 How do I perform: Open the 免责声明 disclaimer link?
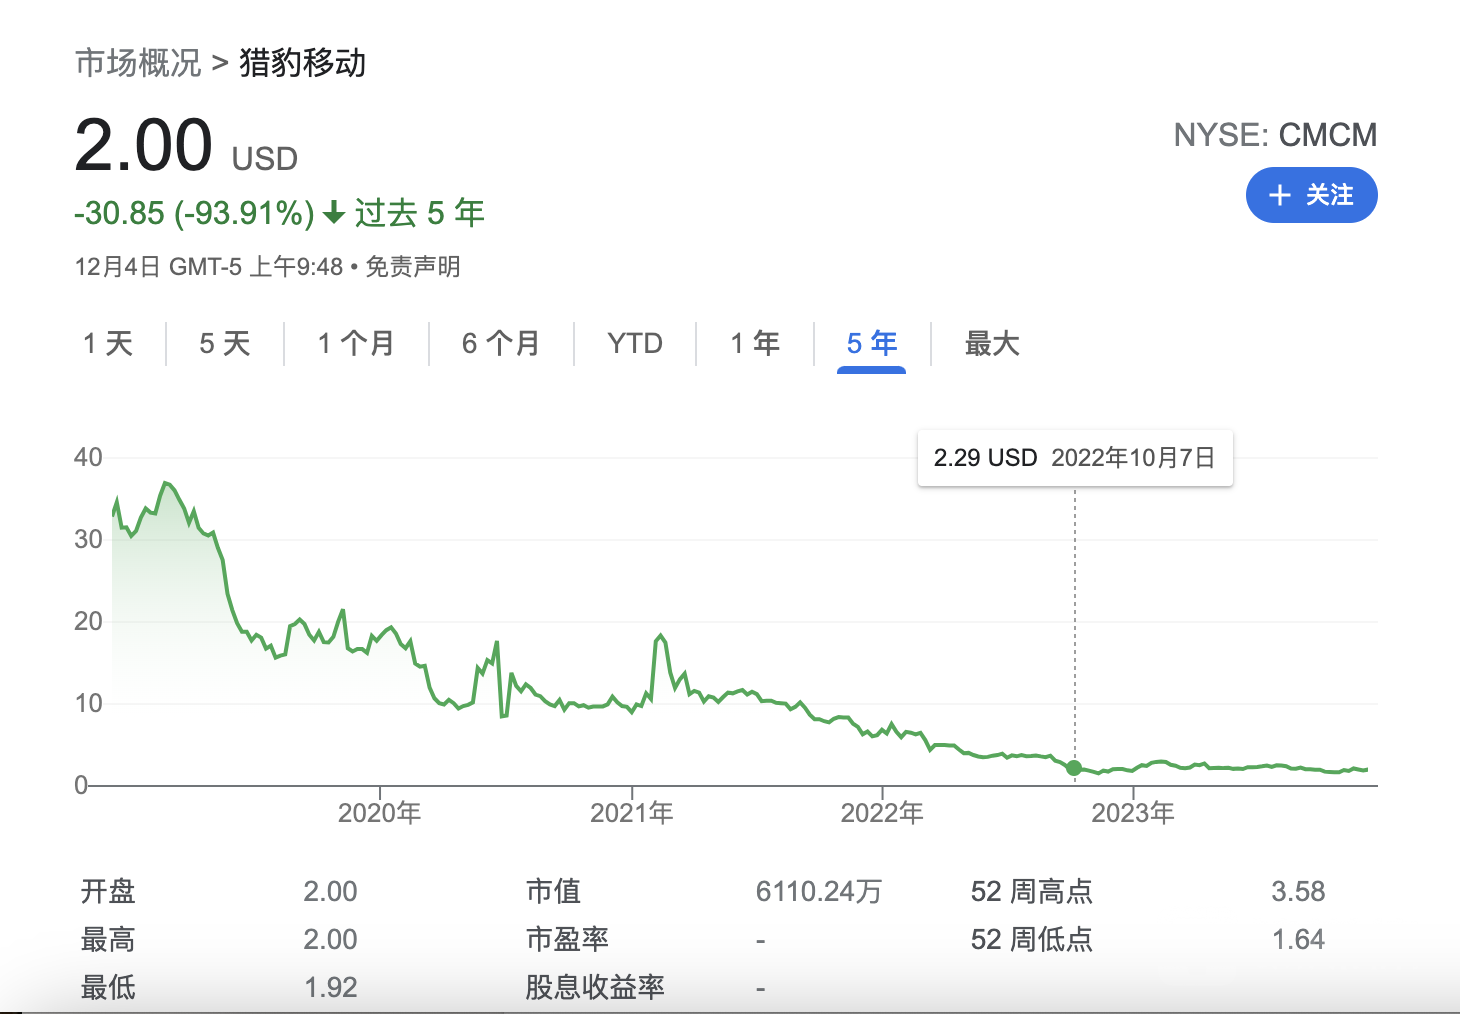click(x=412, y=267)
